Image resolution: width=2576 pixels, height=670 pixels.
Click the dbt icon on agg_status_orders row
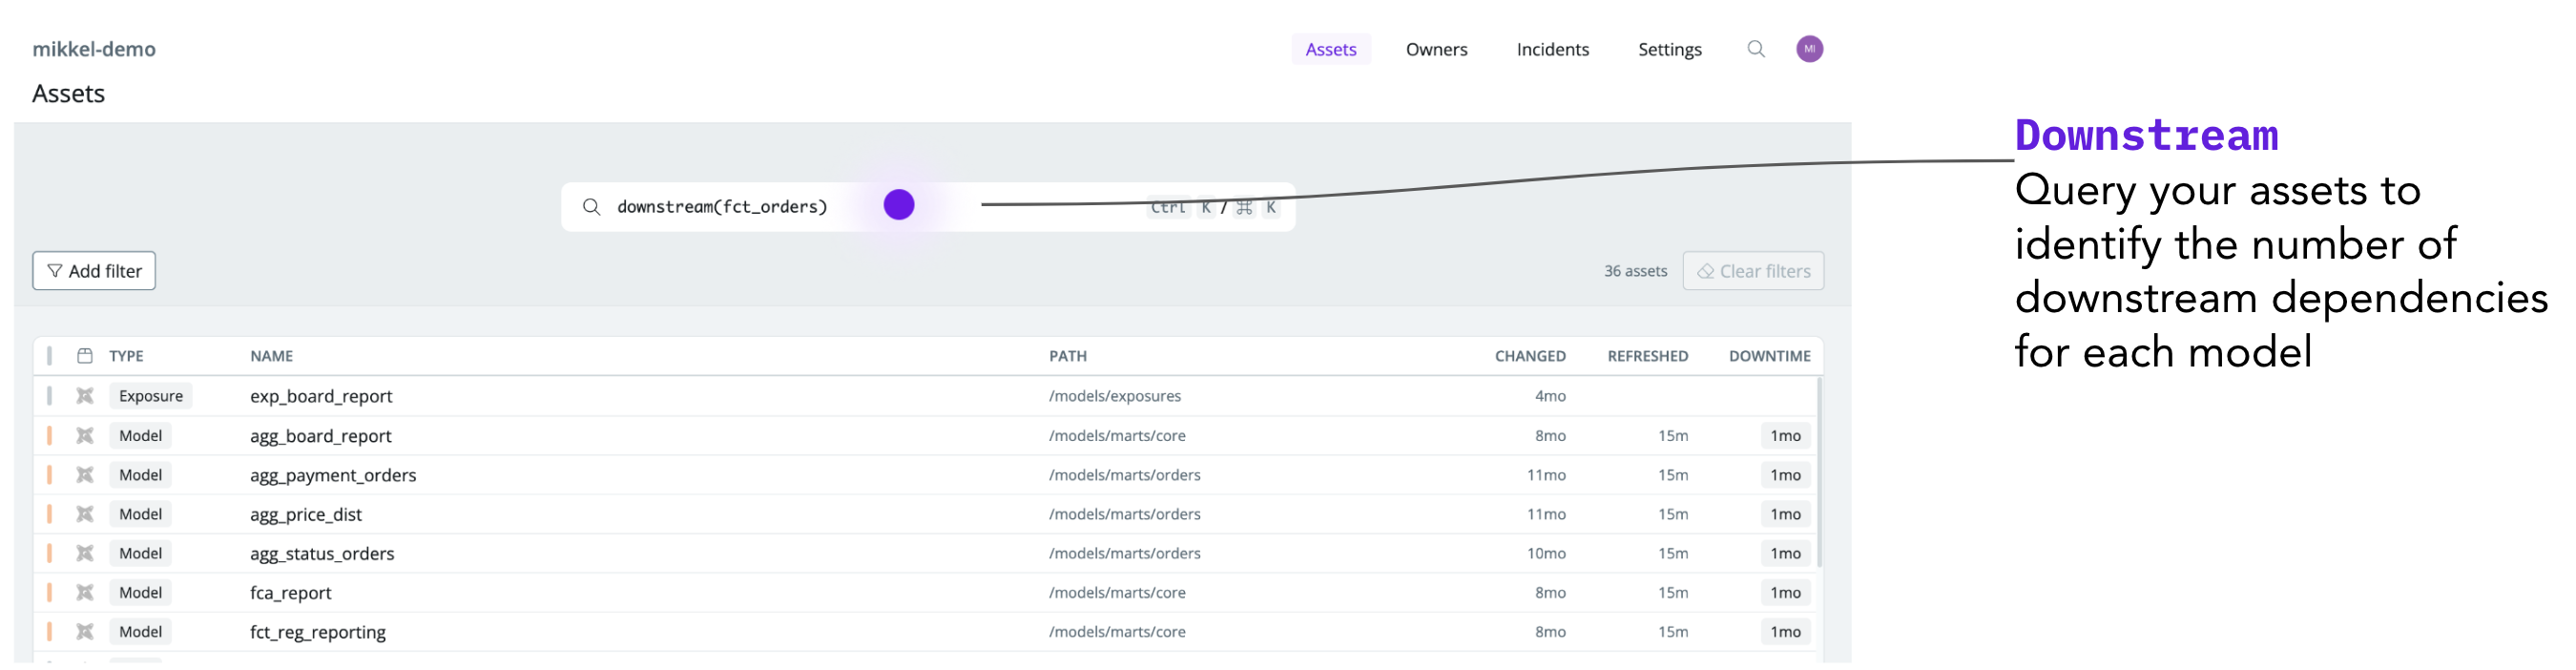point(85,553)
